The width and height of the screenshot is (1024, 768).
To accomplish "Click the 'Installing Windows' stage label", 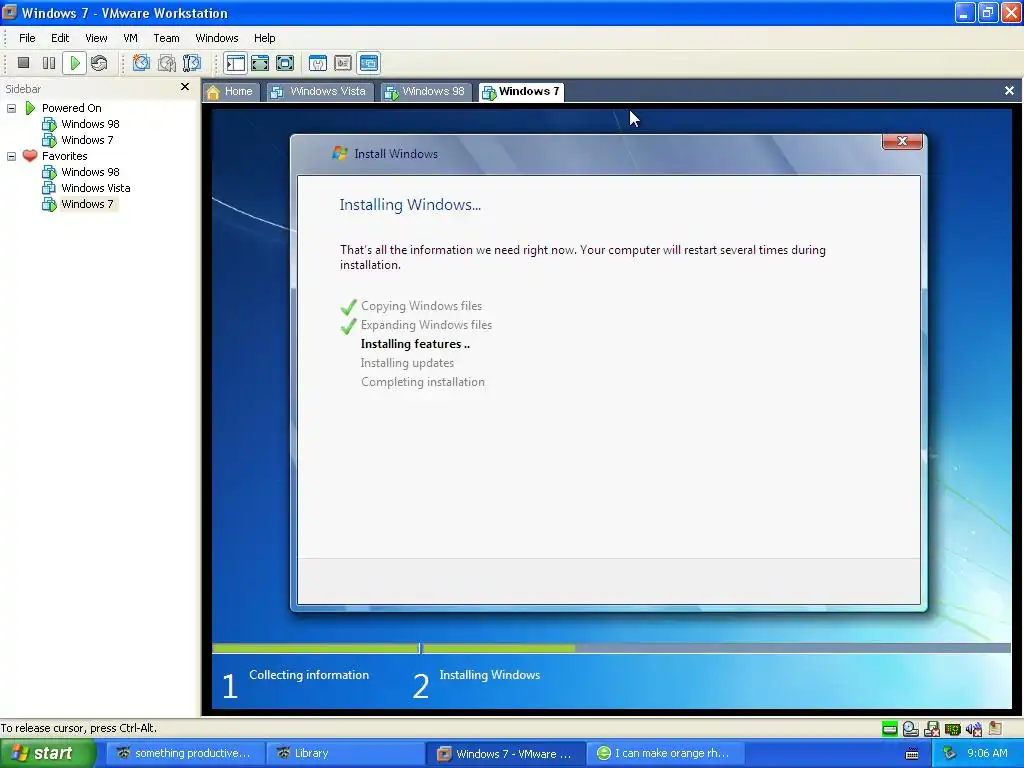I will click(489, 675).
